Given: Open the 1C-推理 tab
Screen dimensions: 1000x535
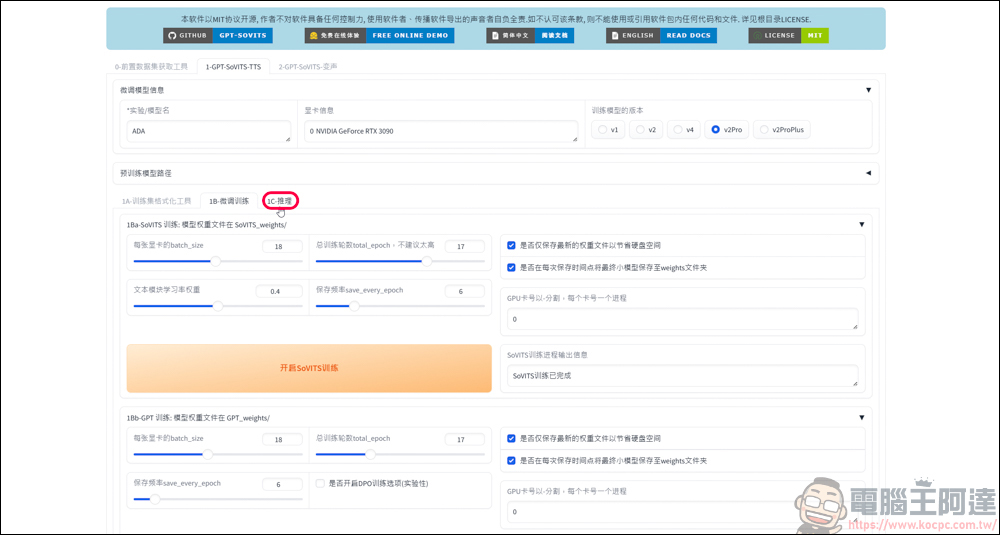Looking at the screenshot, I should click(280, 201).
